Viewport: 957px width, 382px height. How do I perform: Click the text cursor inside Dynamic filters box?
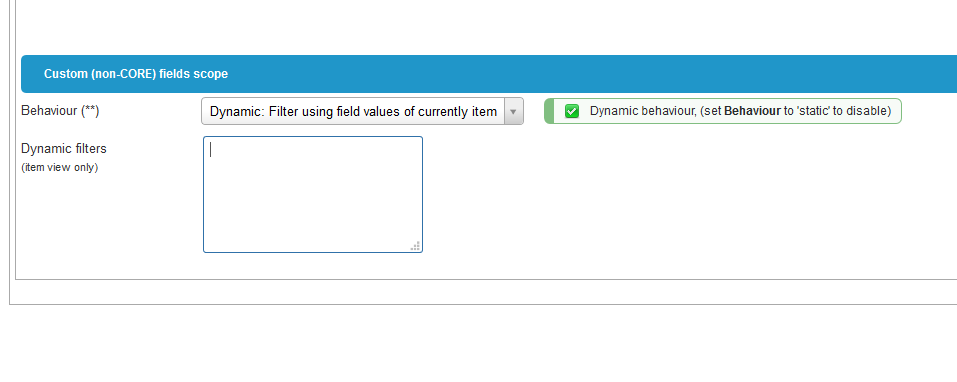(211, 150)
